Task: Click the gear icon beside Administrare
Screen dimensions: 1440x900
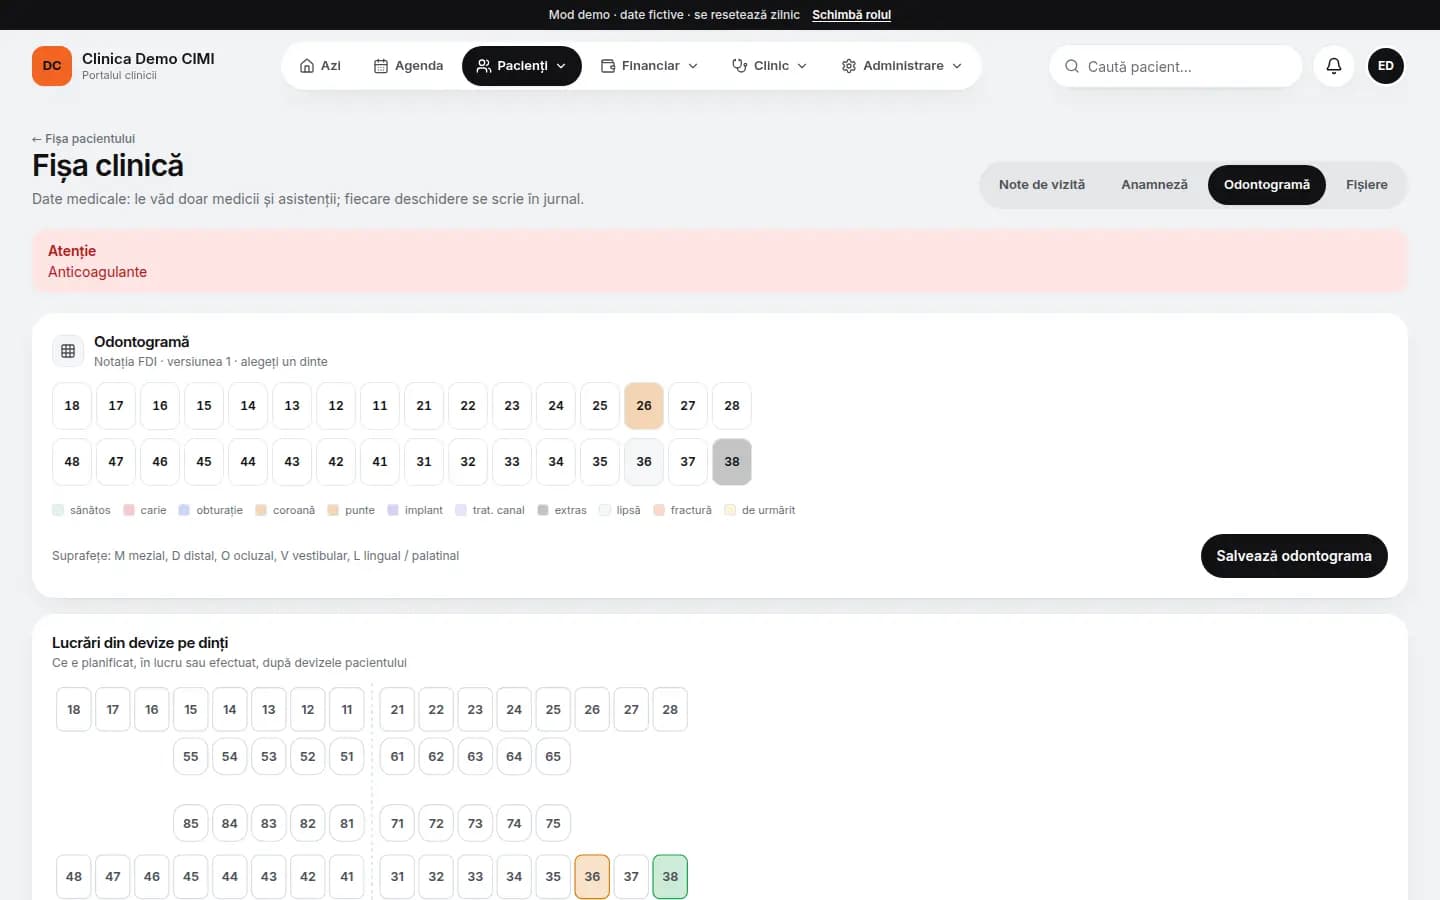Action: pos(849,66)
